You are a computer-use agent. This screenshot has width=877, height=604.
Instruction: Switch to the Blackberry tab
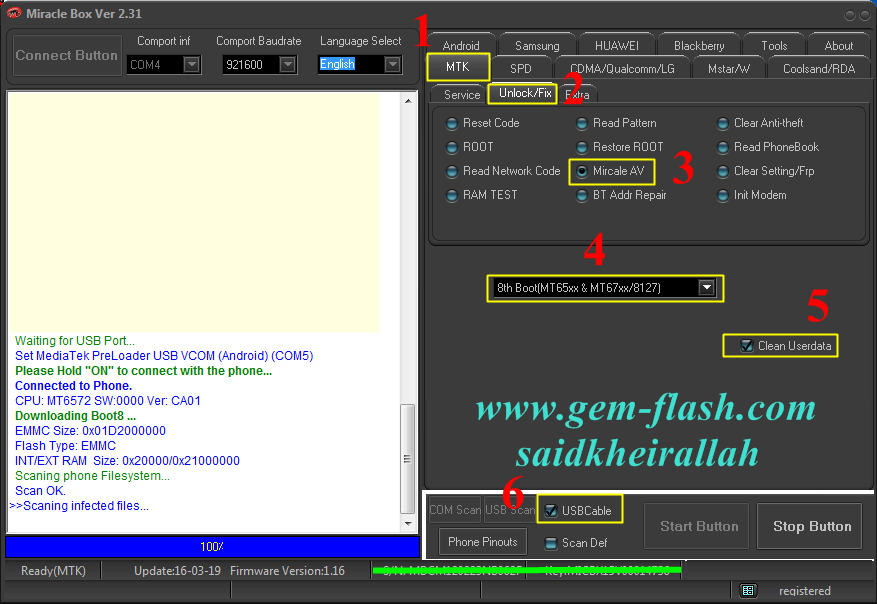point(699,45)
